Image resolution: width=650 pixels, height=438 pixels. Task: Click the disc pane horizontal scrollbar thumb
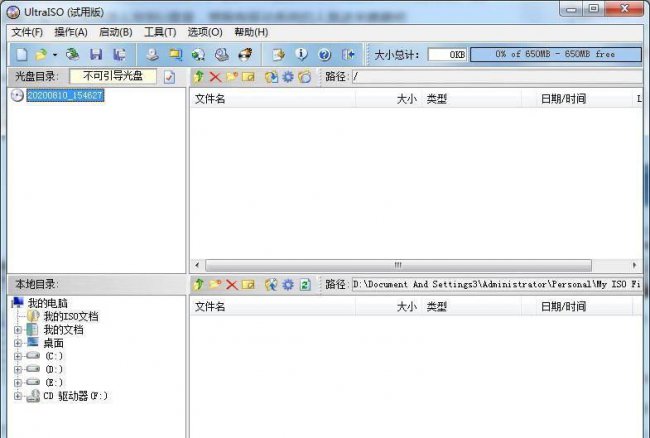[398, 265]
